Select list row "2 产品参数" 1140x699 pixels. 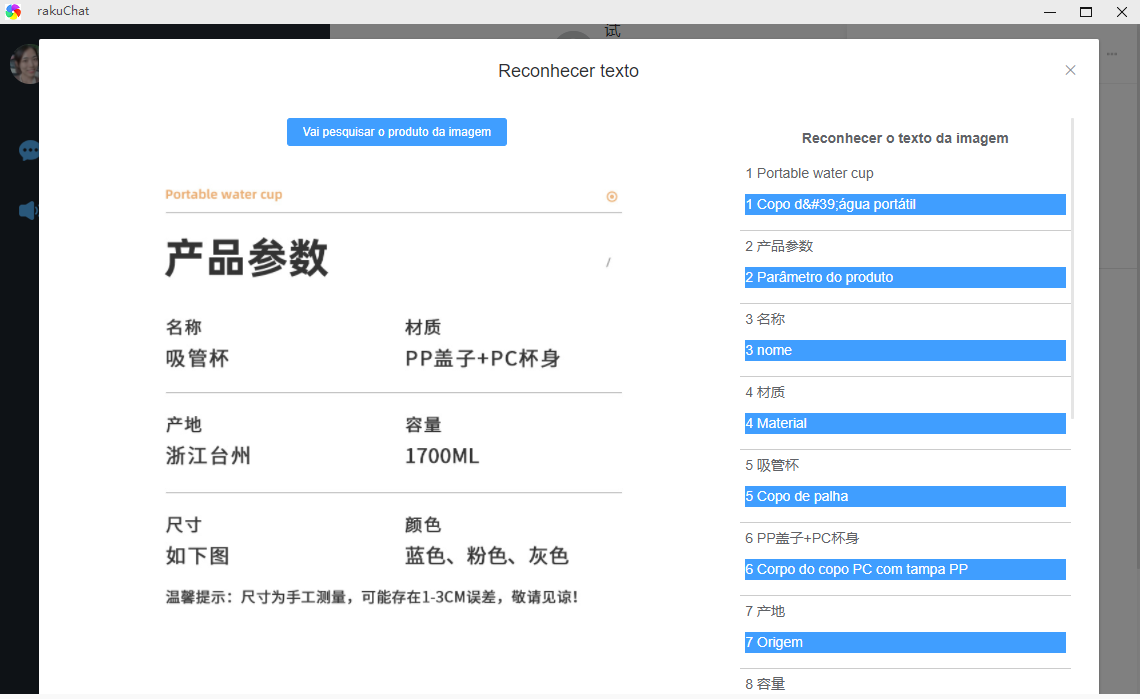[905, 246]
